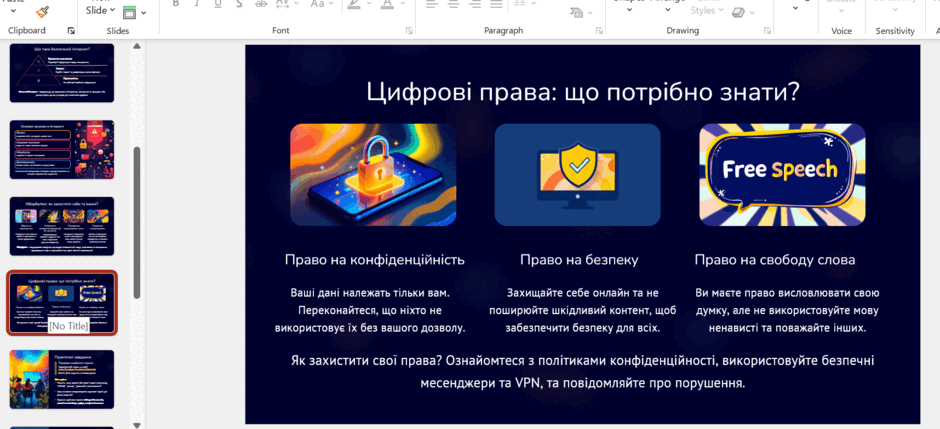Apply the font color
Image resolution: width=940 pixels, height=429 pixels.
tap(387, 4)
